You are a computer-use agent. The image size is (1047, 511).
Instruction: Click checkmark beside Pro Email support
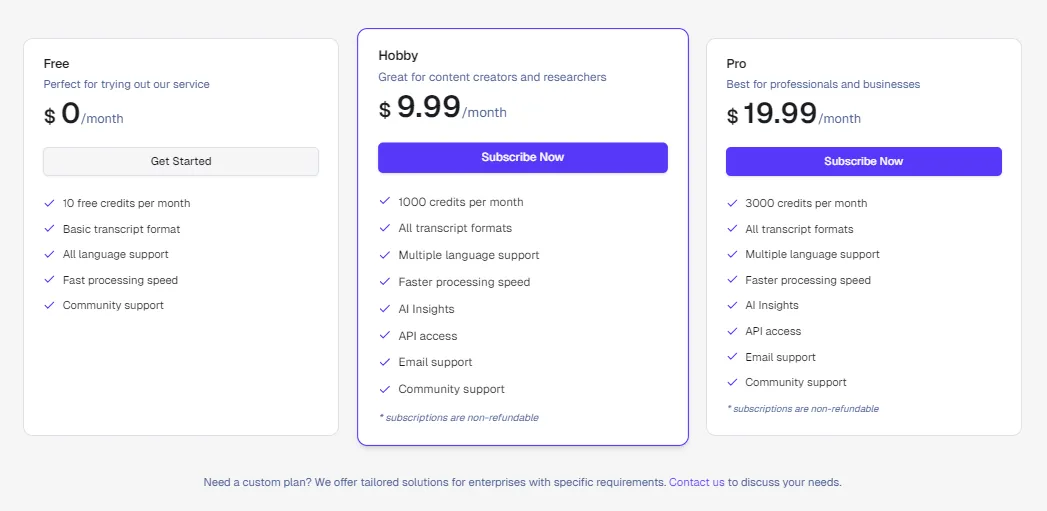pyautogui.click(x=732, y=357)
